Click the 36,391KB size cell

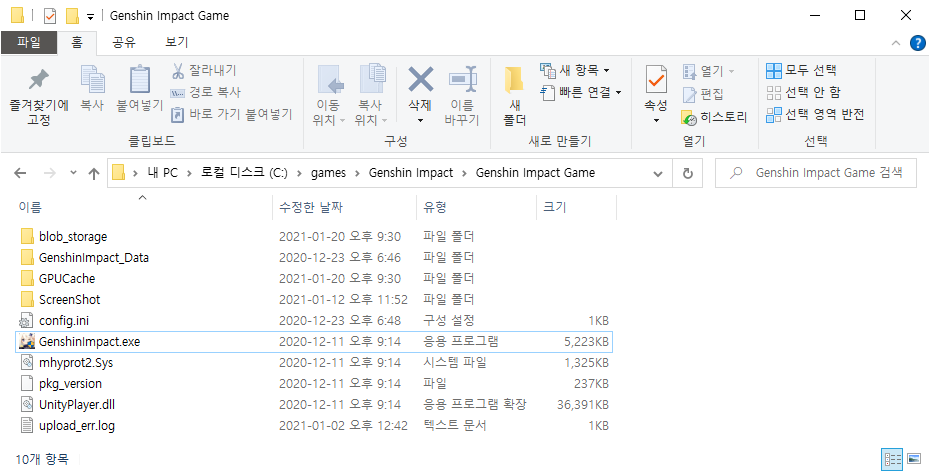click(583, 404)
